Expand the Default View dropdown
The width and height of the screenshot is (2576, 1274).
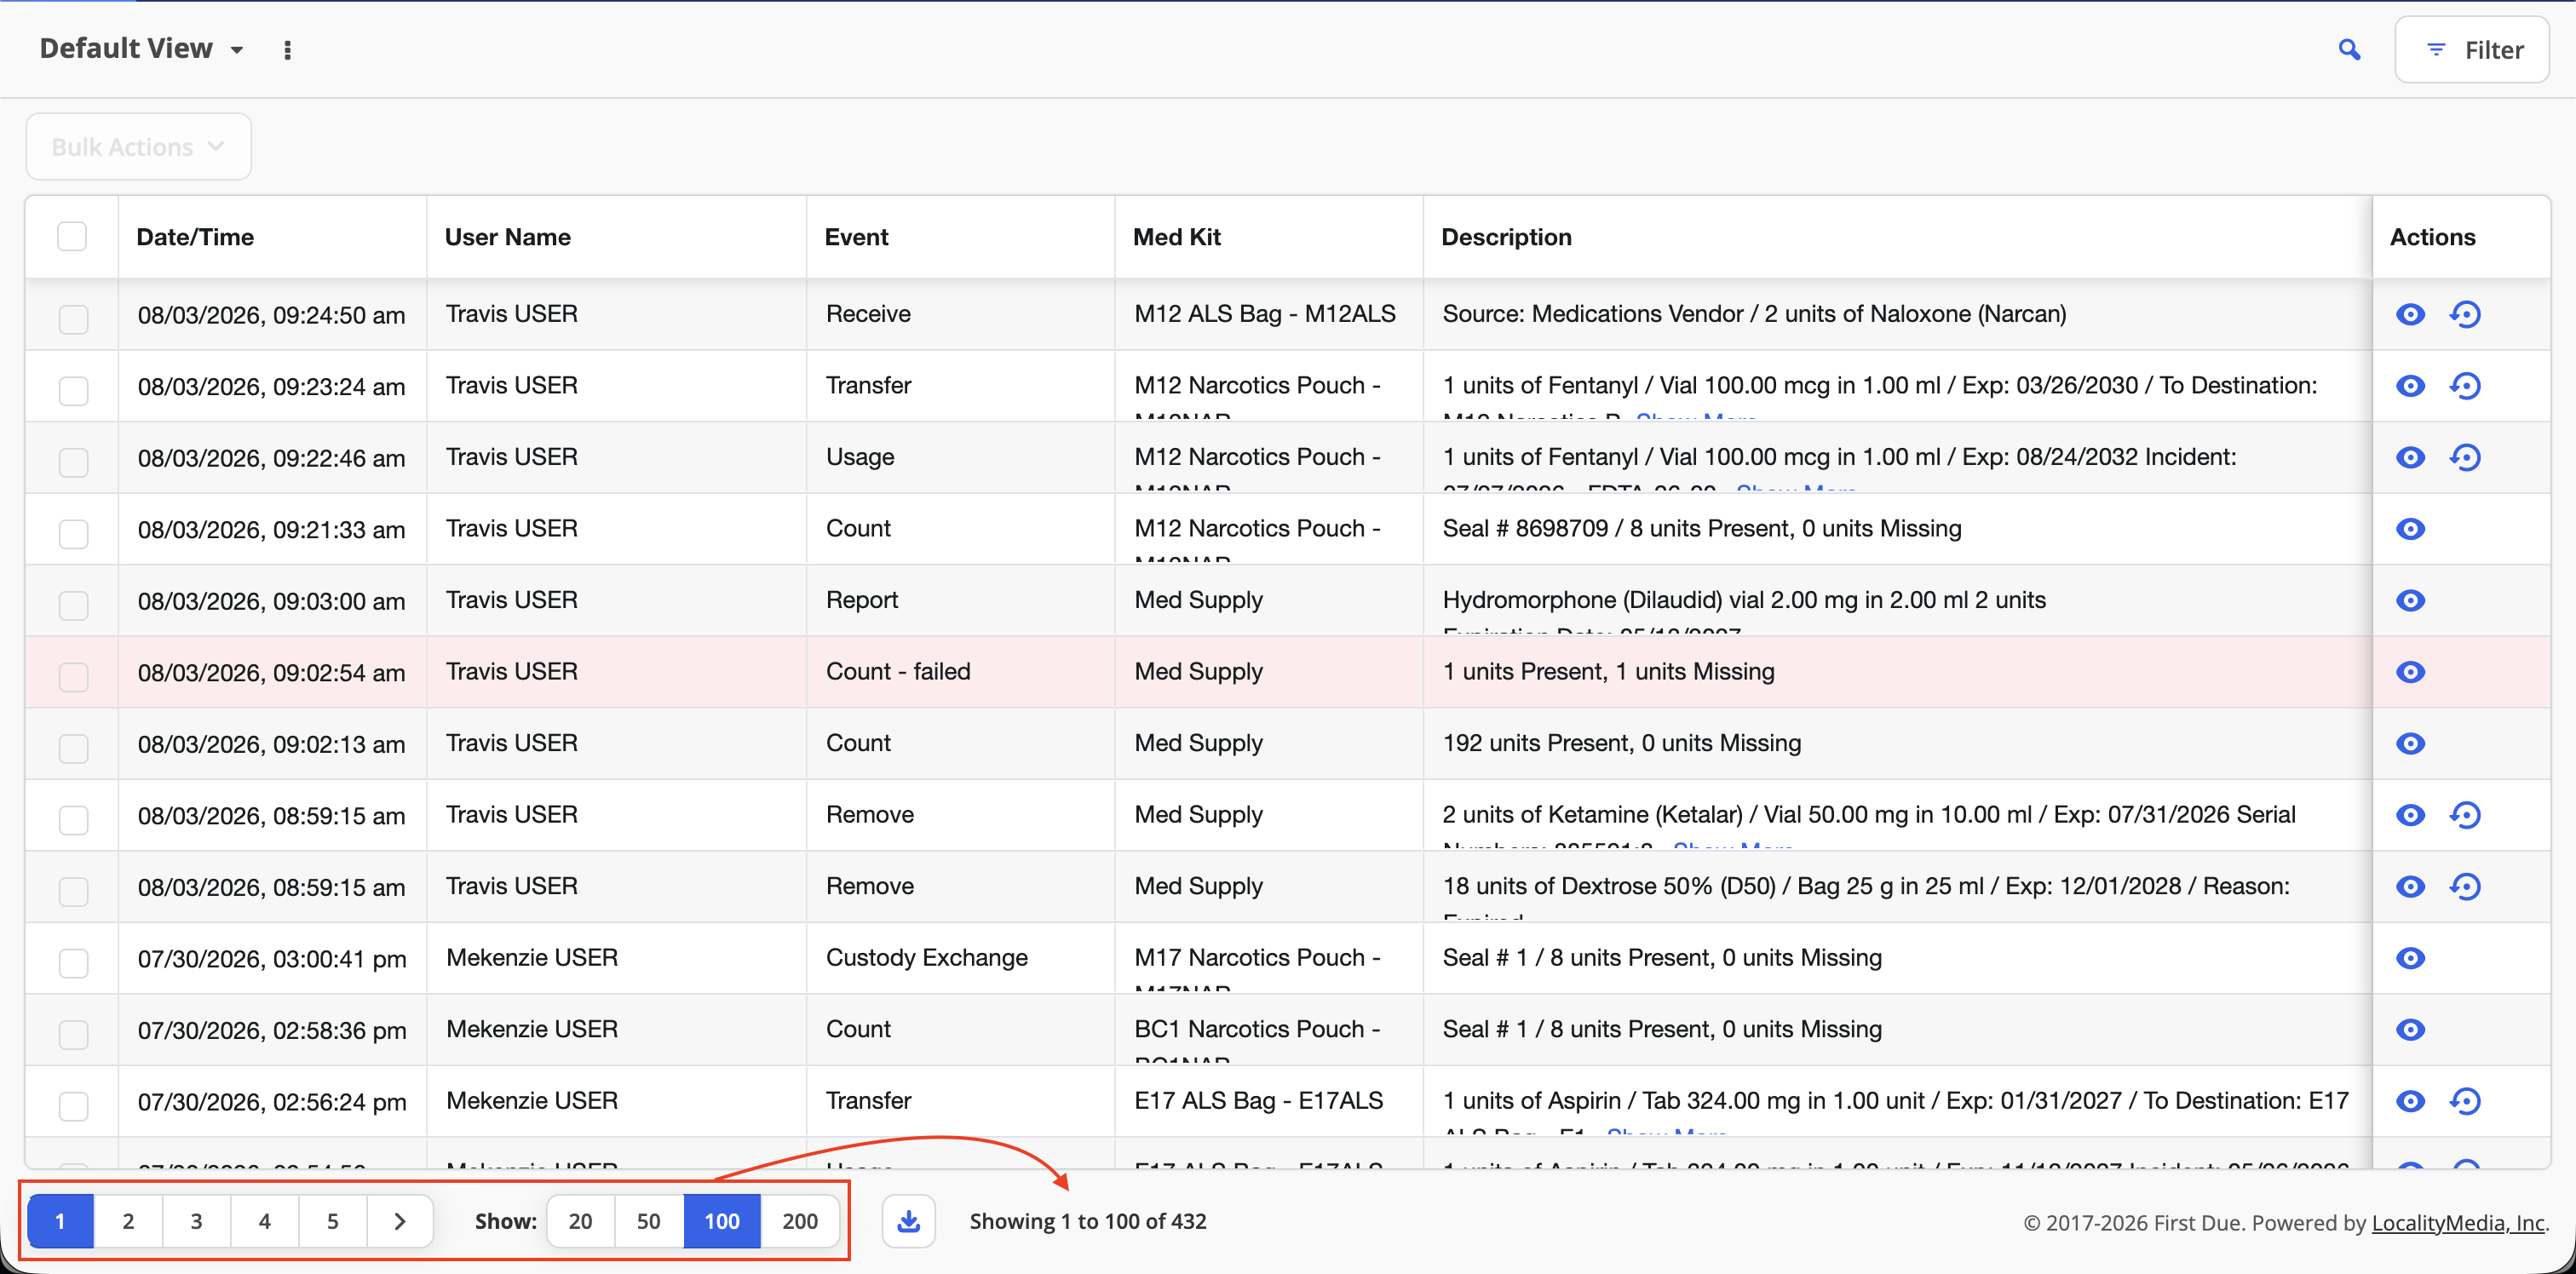[141, 49]
